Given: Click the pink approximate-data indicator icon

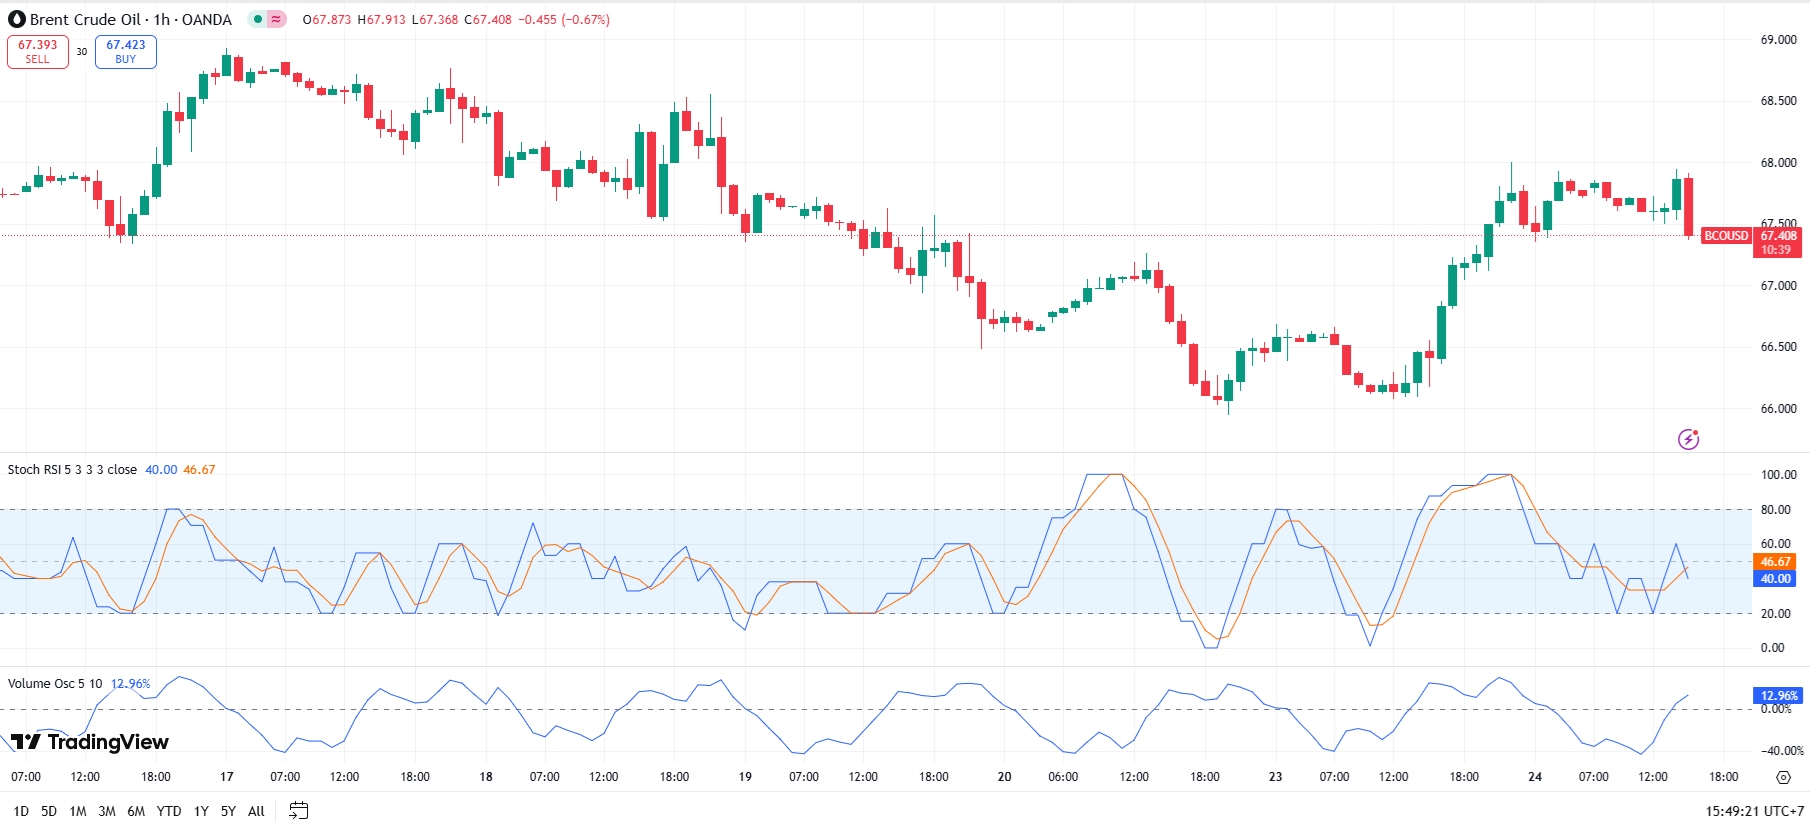Looking at the screenshot, I should pos(276,19).
